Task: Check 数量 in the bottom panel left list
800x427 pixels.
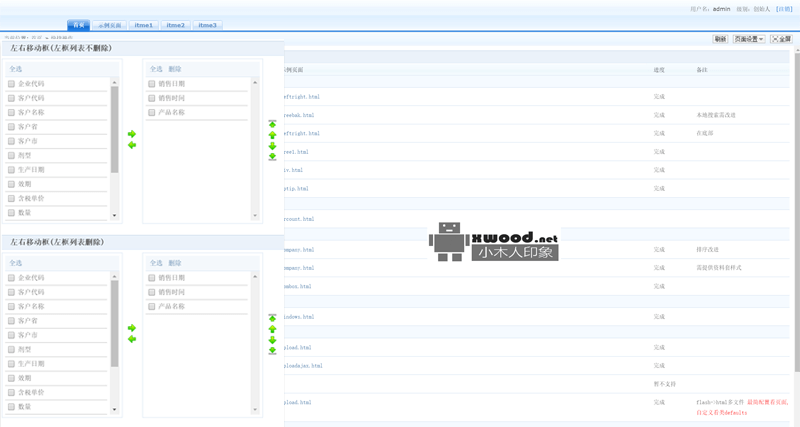Action: 11,407
